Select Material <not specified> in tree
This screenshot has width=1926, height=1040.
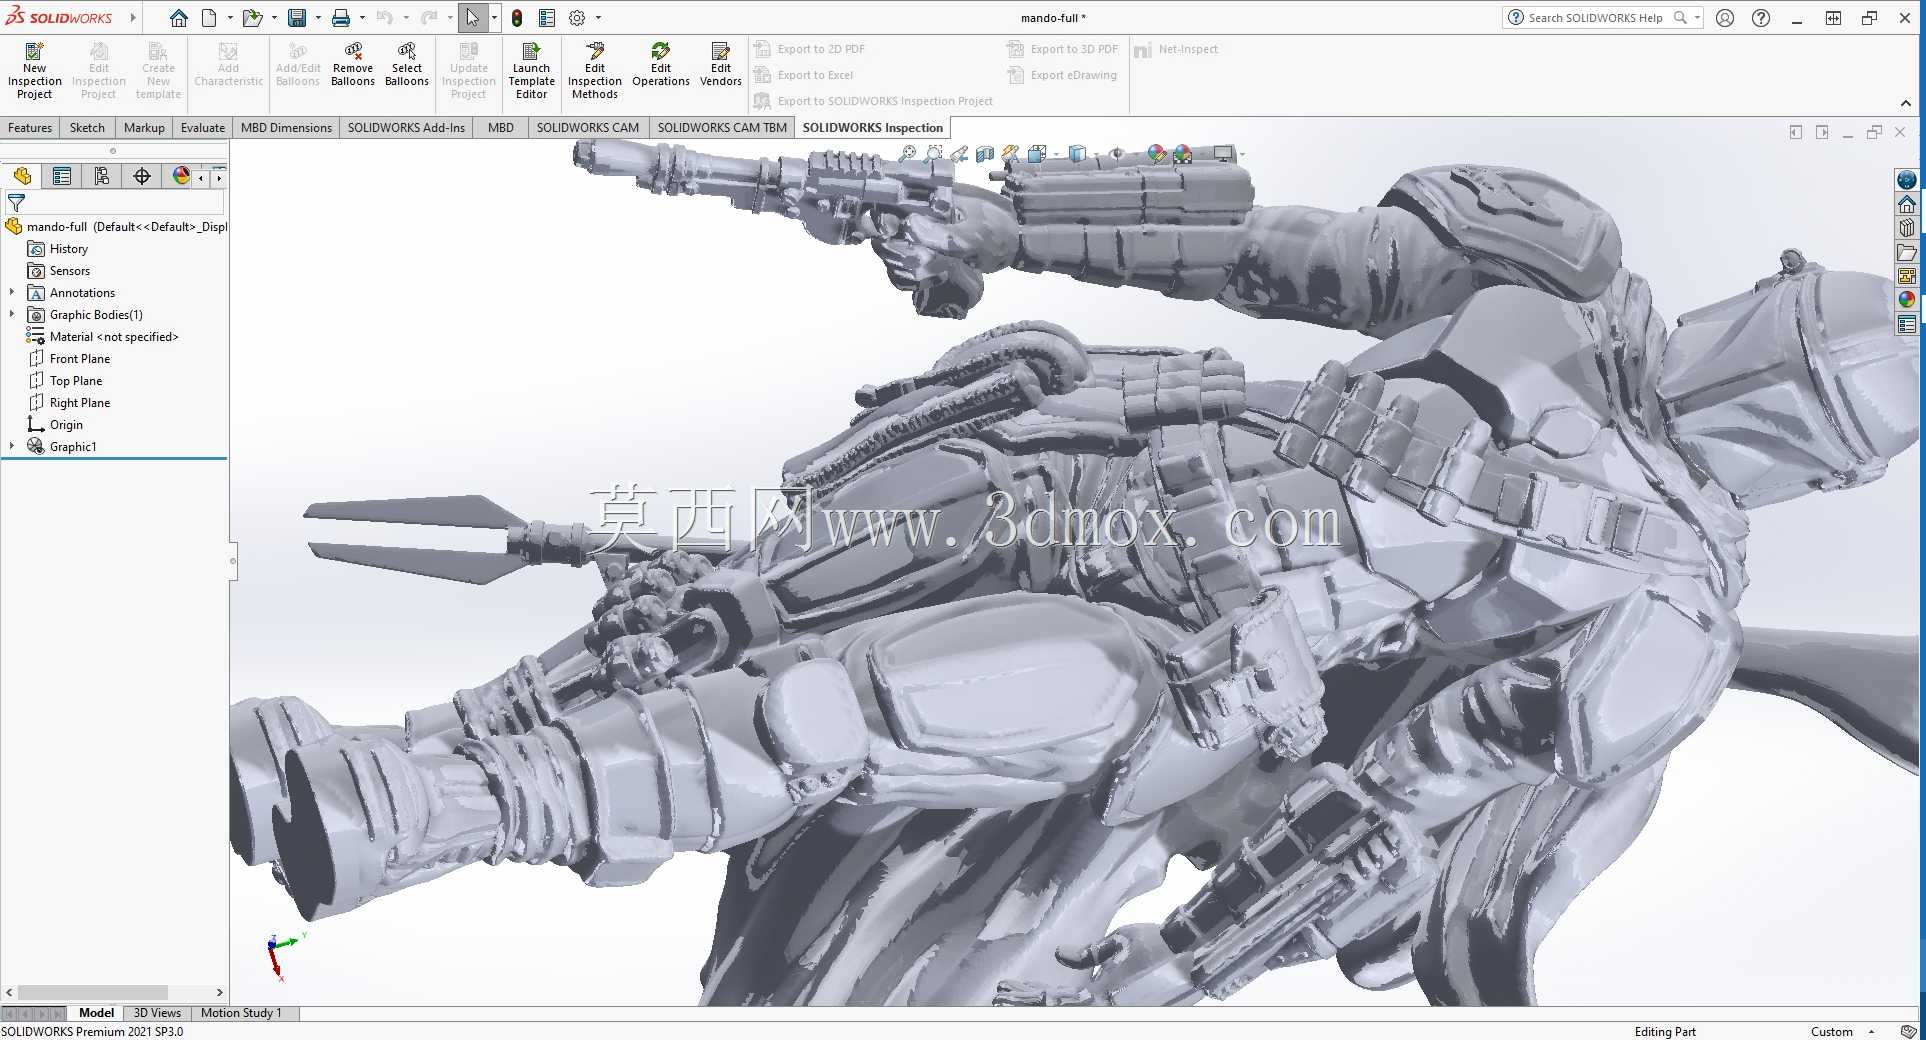(114, 337)
